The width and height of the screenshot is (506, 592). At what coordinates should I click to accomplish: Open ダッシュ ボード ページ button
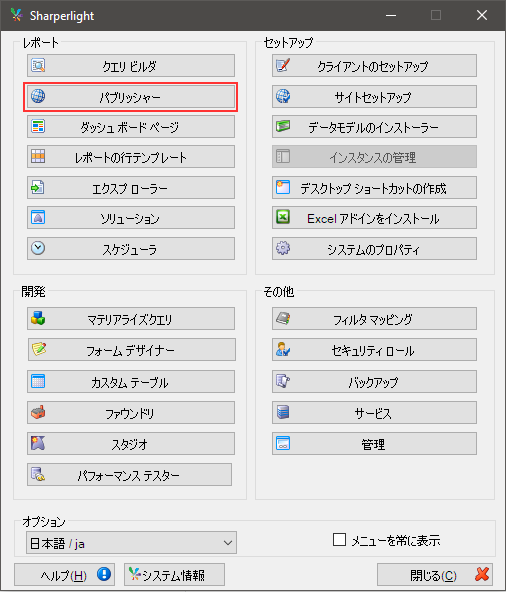(x=131, y=126)
